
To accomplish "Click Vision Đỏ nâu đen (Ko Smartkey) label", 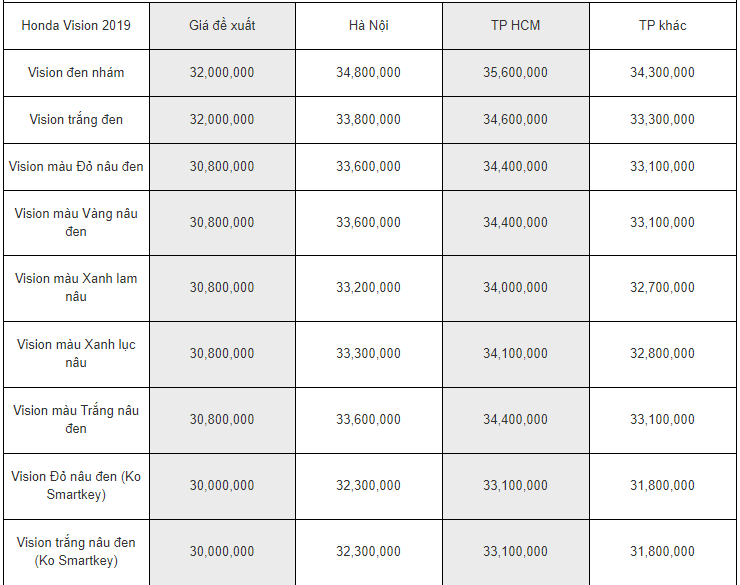I will pyautogui.click(x=76, y=486).
